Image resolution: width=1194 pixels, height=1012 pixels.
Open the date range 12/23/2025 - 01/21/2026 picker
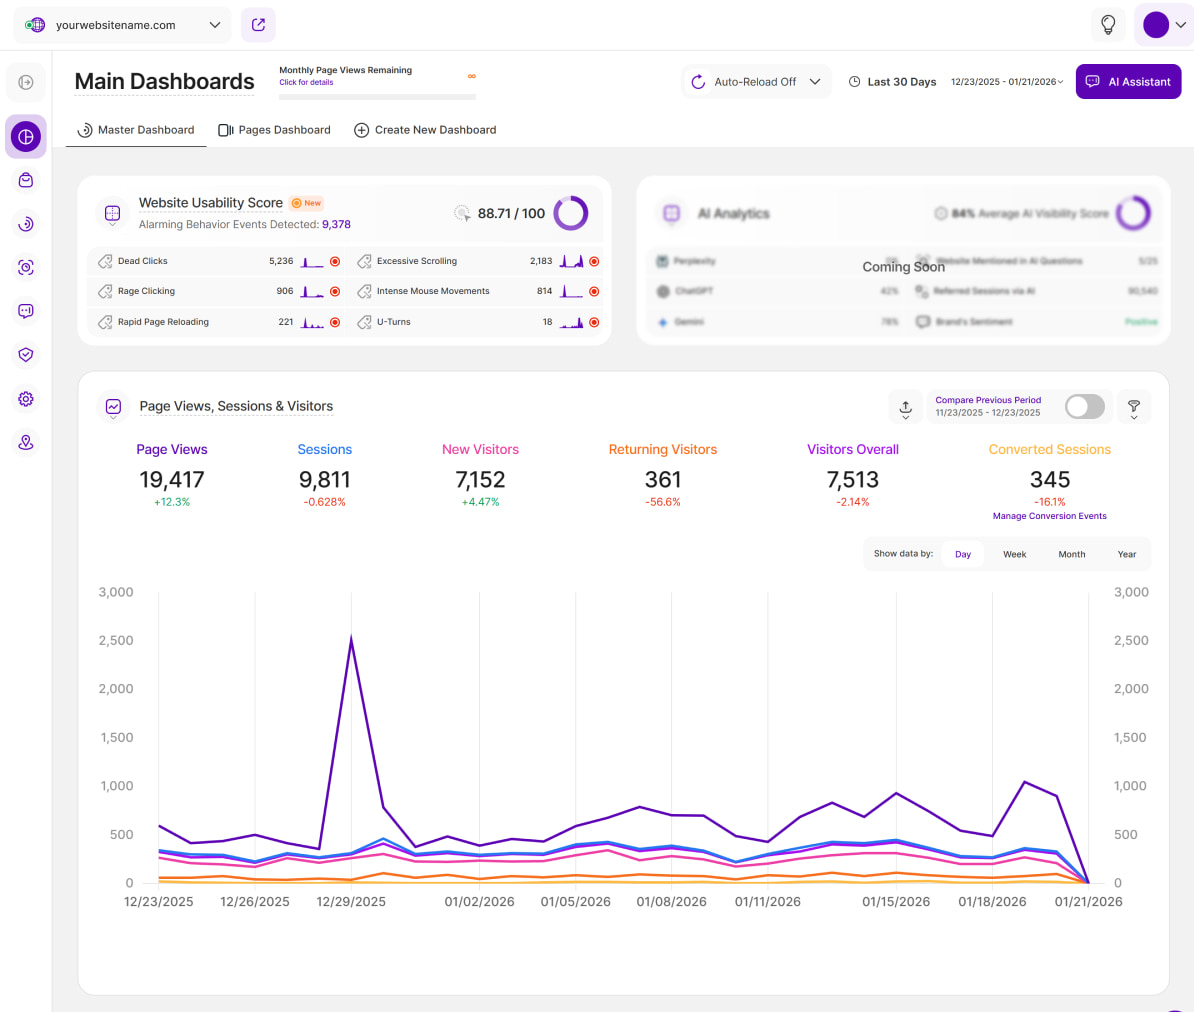pyautogui.click(x=1006, y=82)
